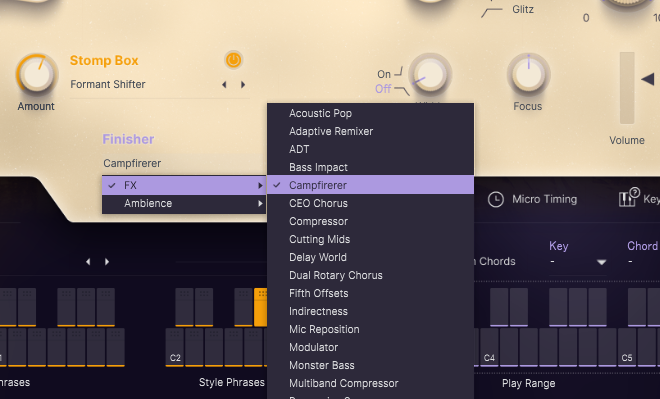Image resolution: width=660 pixels, height=399 pixels.
Task: Select CEO Chorus finisher
Action: [x=370, y=203]
